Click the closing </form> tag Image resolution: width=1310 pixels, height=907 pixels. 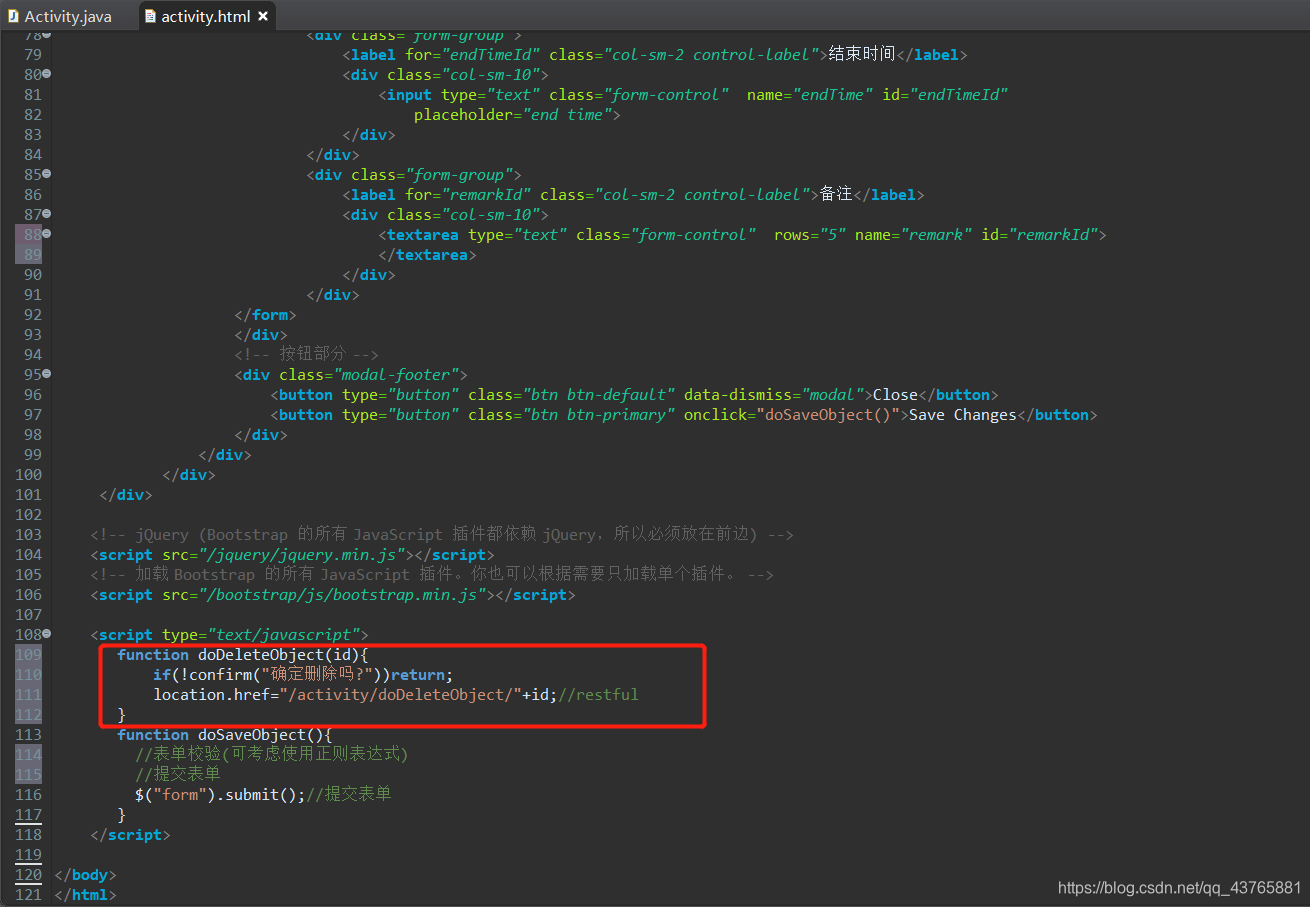coord(265,315)
